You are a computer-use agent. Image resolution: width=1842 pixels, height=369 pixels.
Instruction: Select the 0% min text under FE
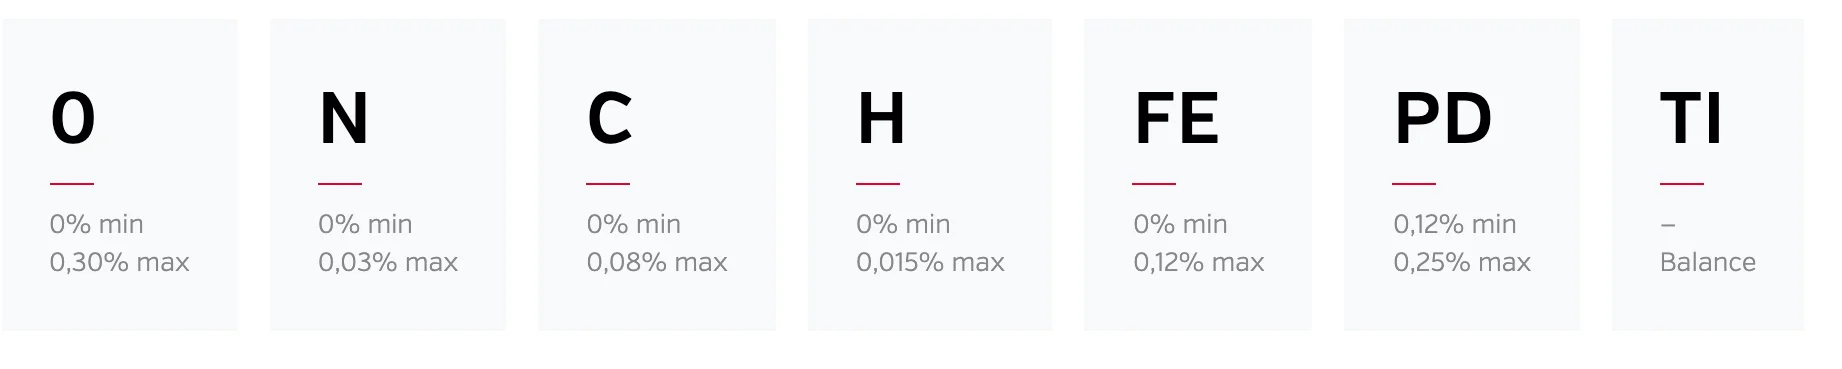pos(1180,224)
